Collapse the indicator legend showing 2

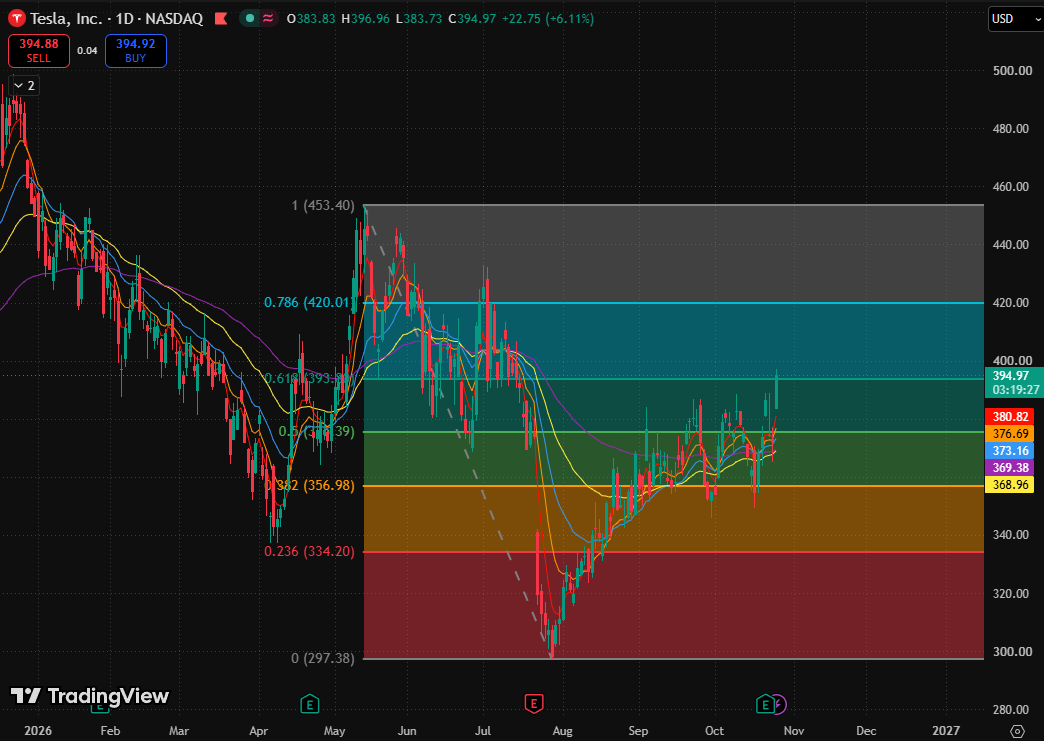(x=24, y=86)
